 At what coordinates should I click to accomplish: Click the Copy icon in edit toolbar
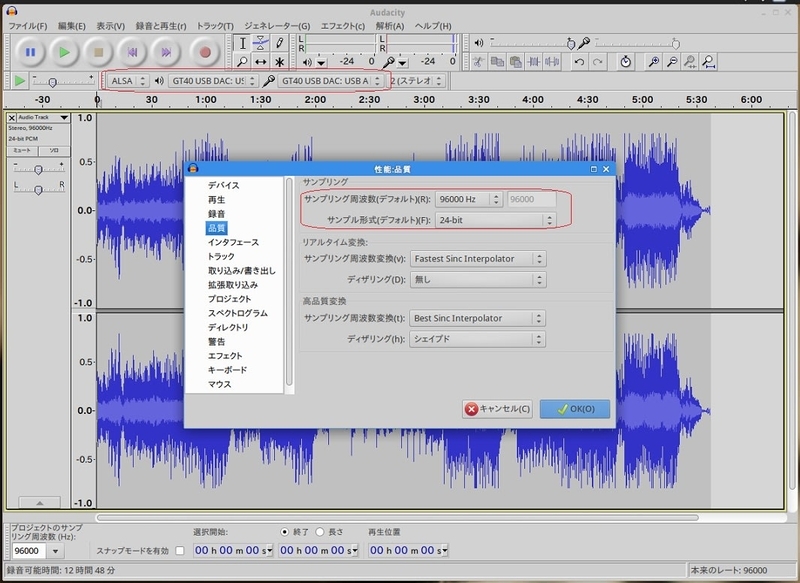tap(497, 62)
